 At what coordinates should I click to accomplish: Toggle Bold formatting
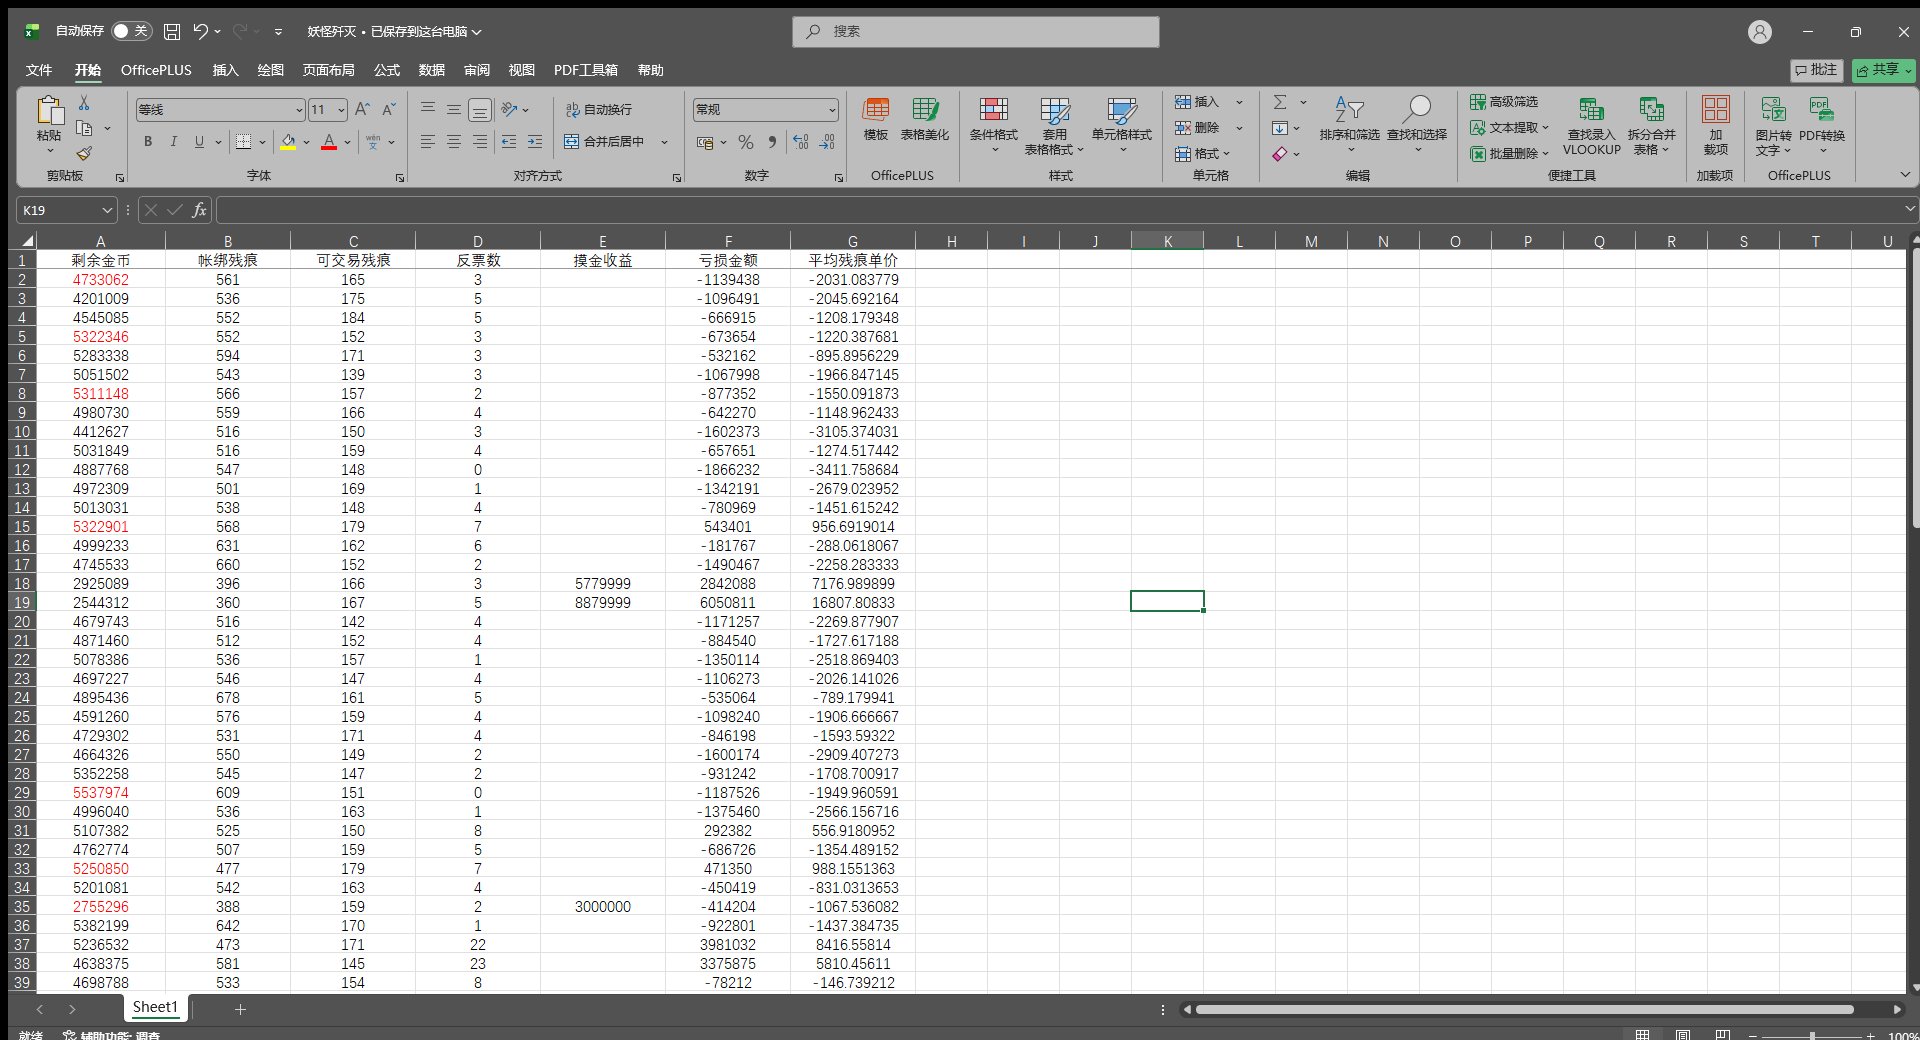(x=148, y=142)
